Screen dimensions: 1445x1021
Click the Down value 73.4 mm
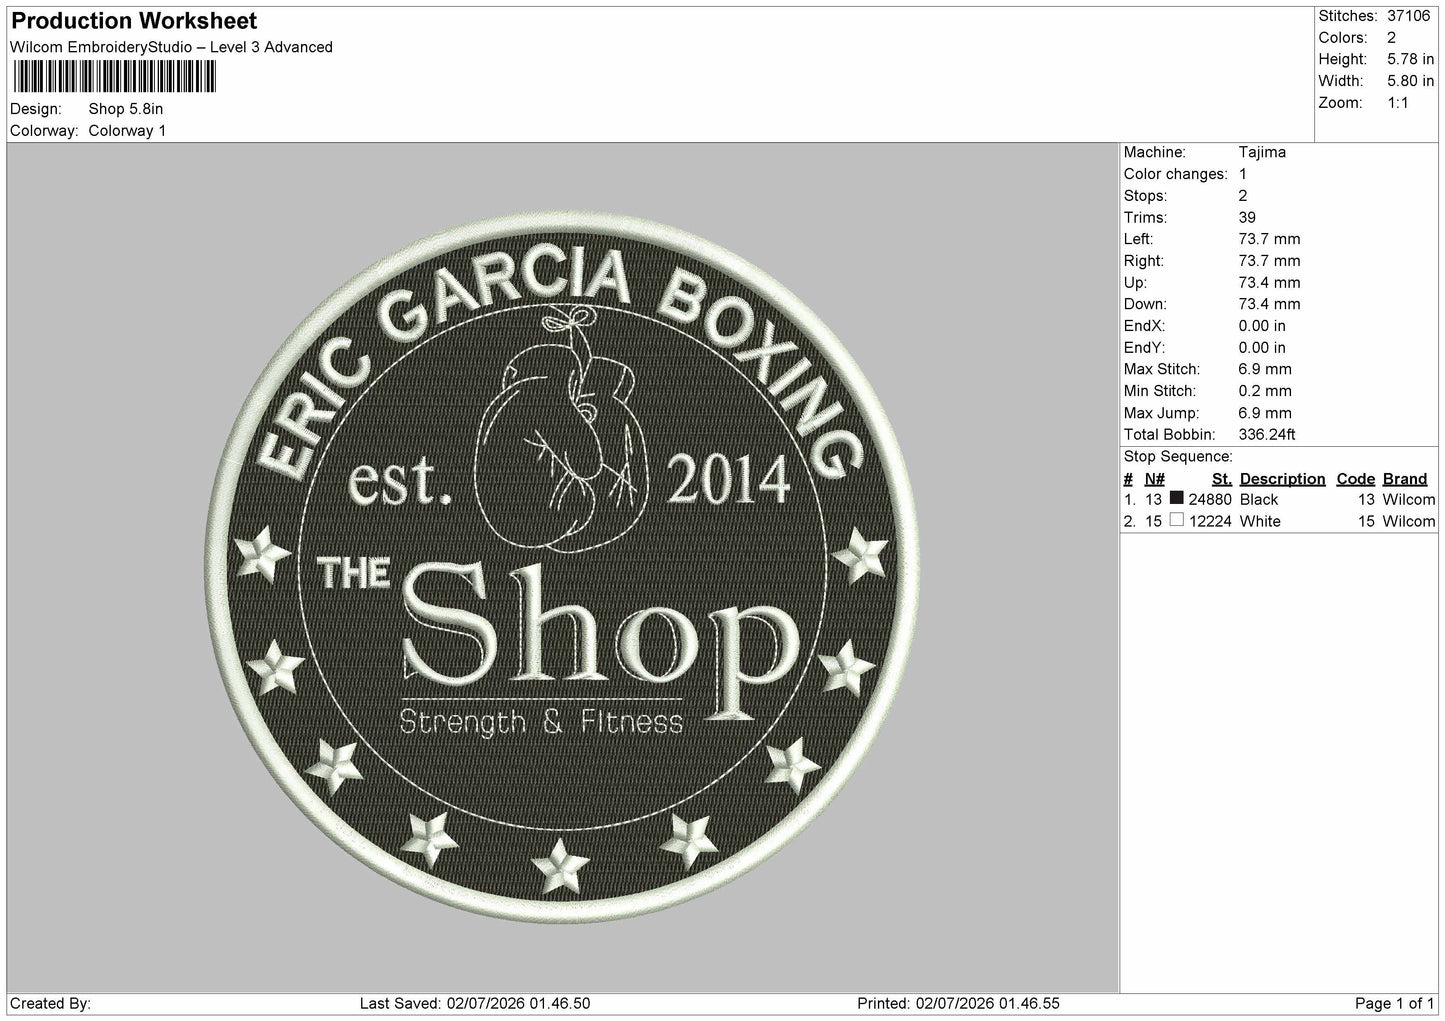click(1269, 304)
